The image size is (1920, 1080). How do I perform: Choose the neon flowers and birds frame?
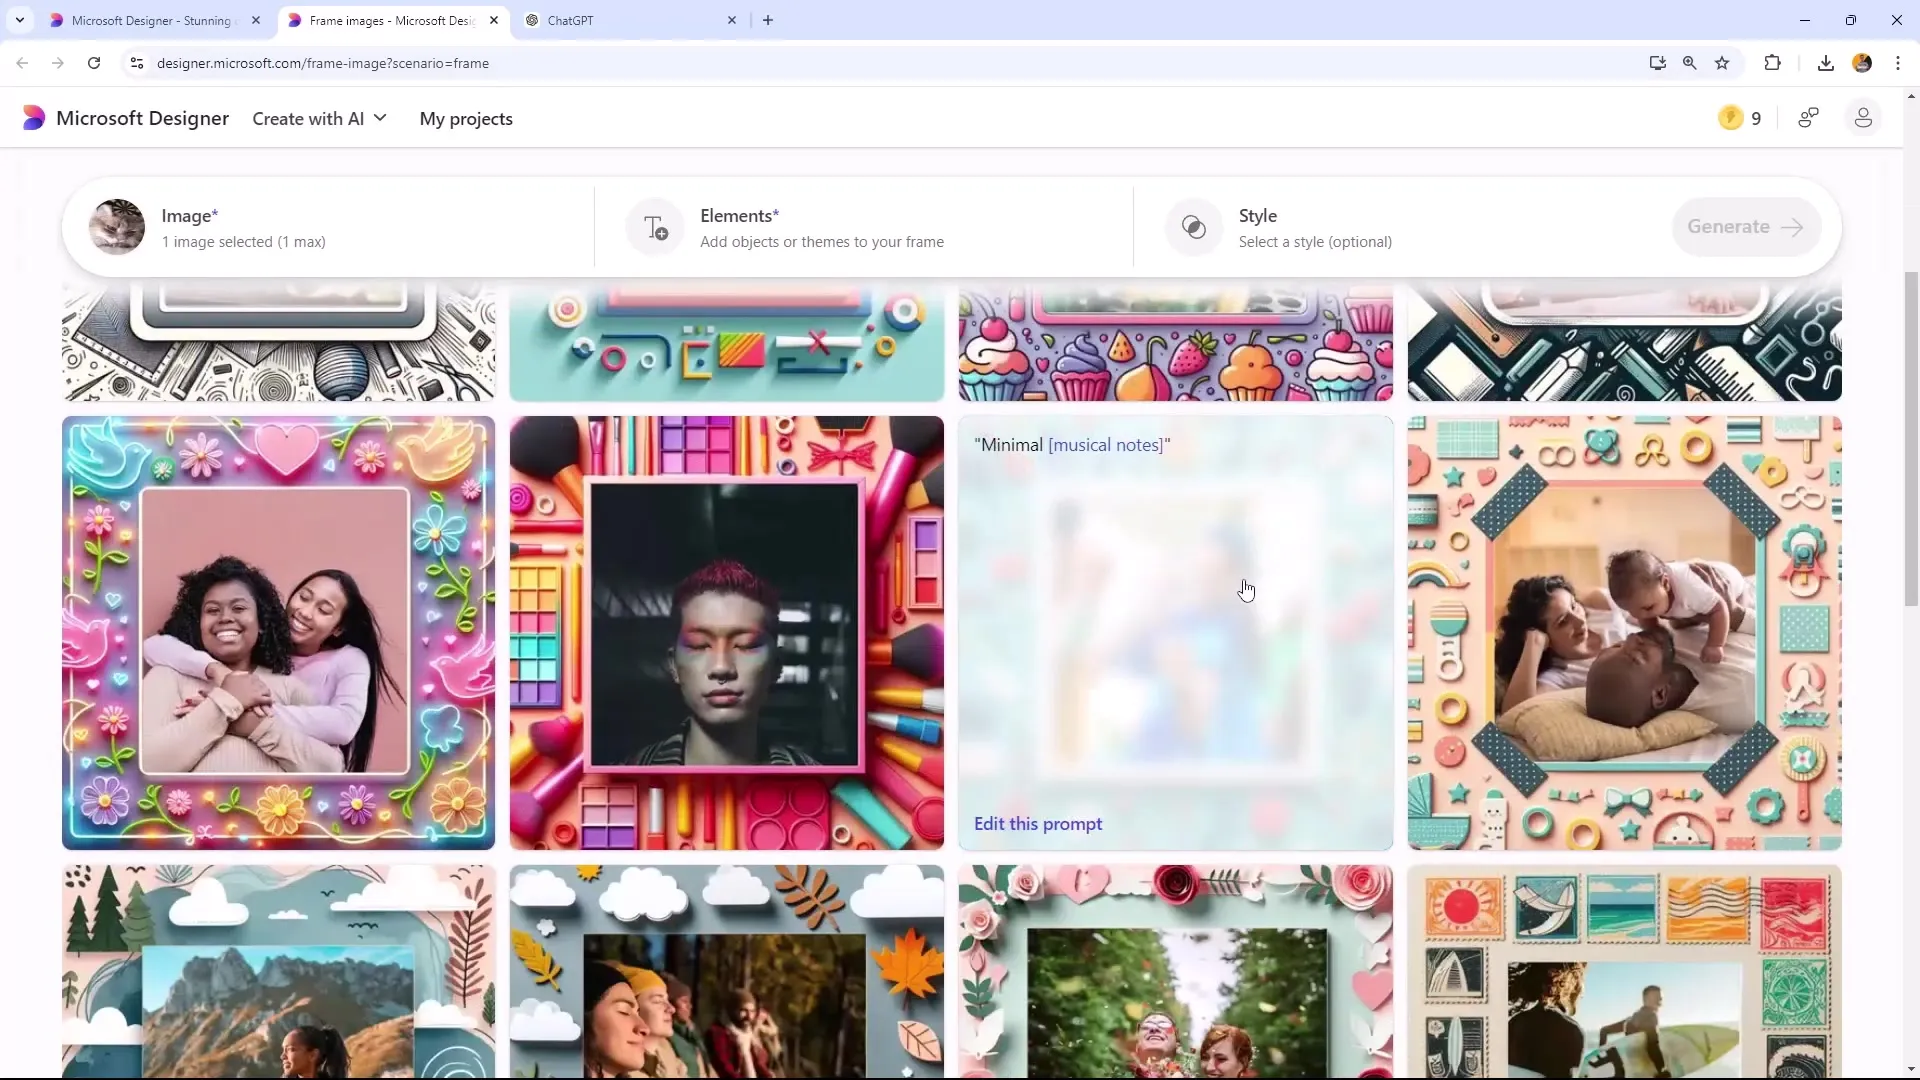coord(278,633)
